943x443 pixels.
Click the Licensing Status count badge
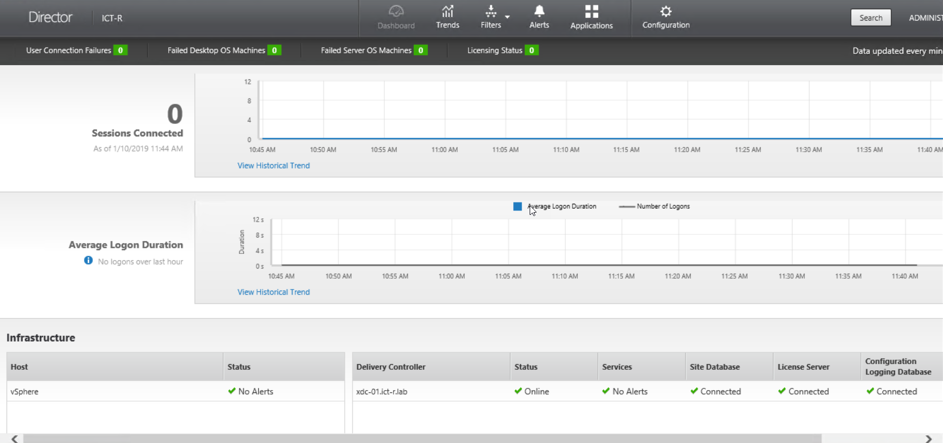(x=532, y=50)
